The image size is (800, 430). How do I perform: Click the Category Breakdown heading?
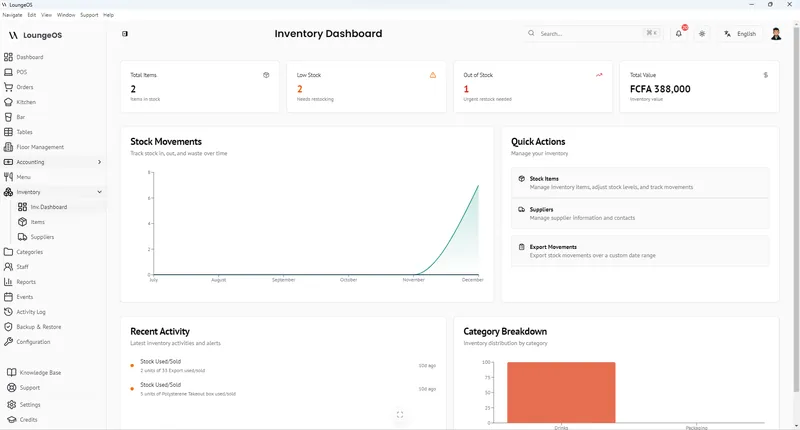point(505,332)
